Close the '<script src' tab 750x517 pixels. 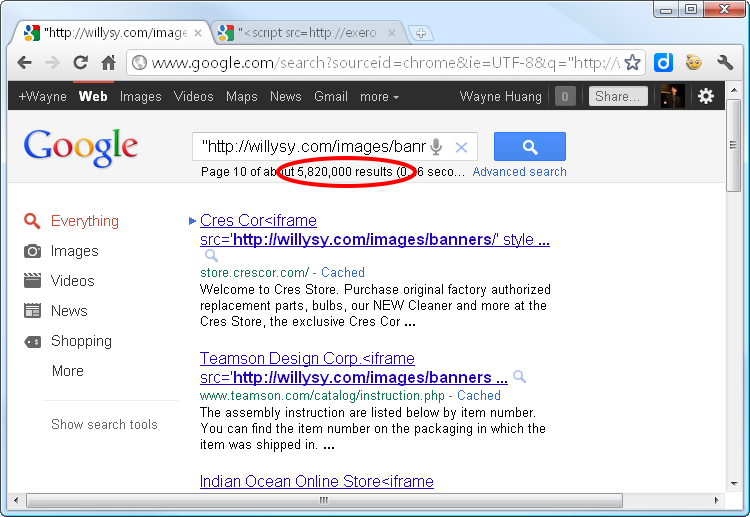(x=392, y=33)
